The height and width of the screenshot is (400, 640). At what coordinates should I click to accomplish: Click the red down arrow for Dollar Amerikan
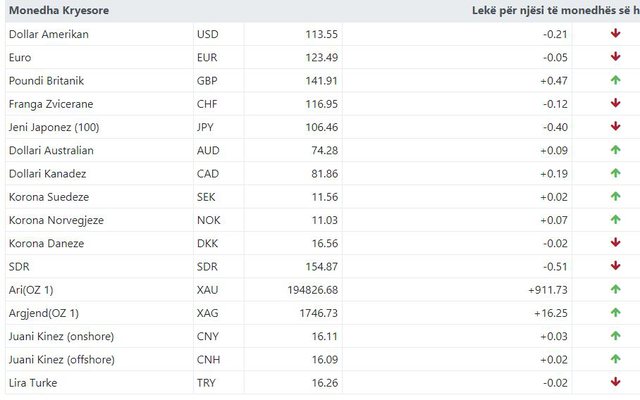616,34
